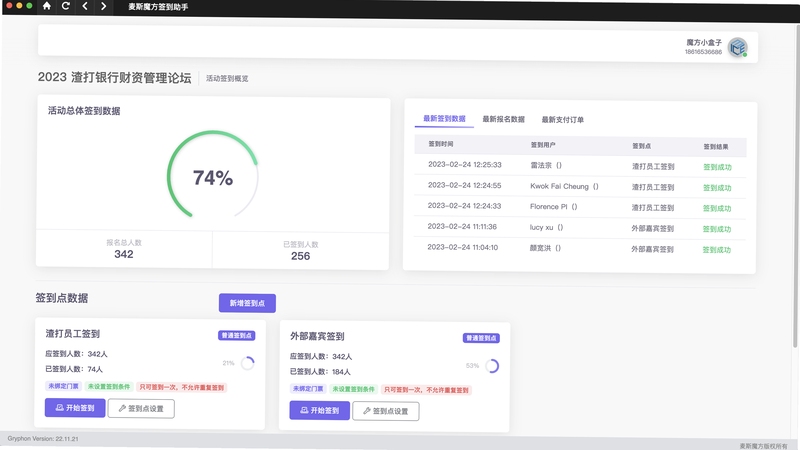Click the 渣打员工签到 card title
This screenshot has height=450, width=800.
[x=72, y=334]
